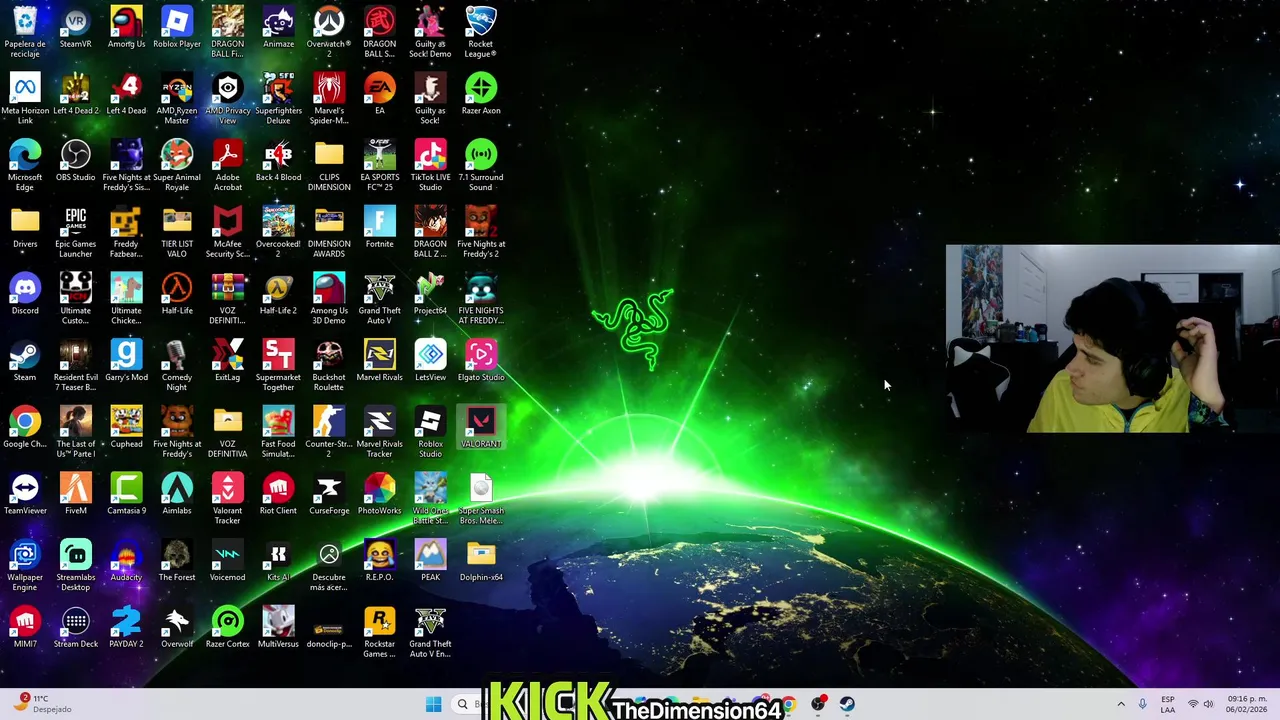The height and width of the screenshot is (720, 1280).
Task: Open the CLIPS DIMENSION folder
Action: (x=329, y=165)
